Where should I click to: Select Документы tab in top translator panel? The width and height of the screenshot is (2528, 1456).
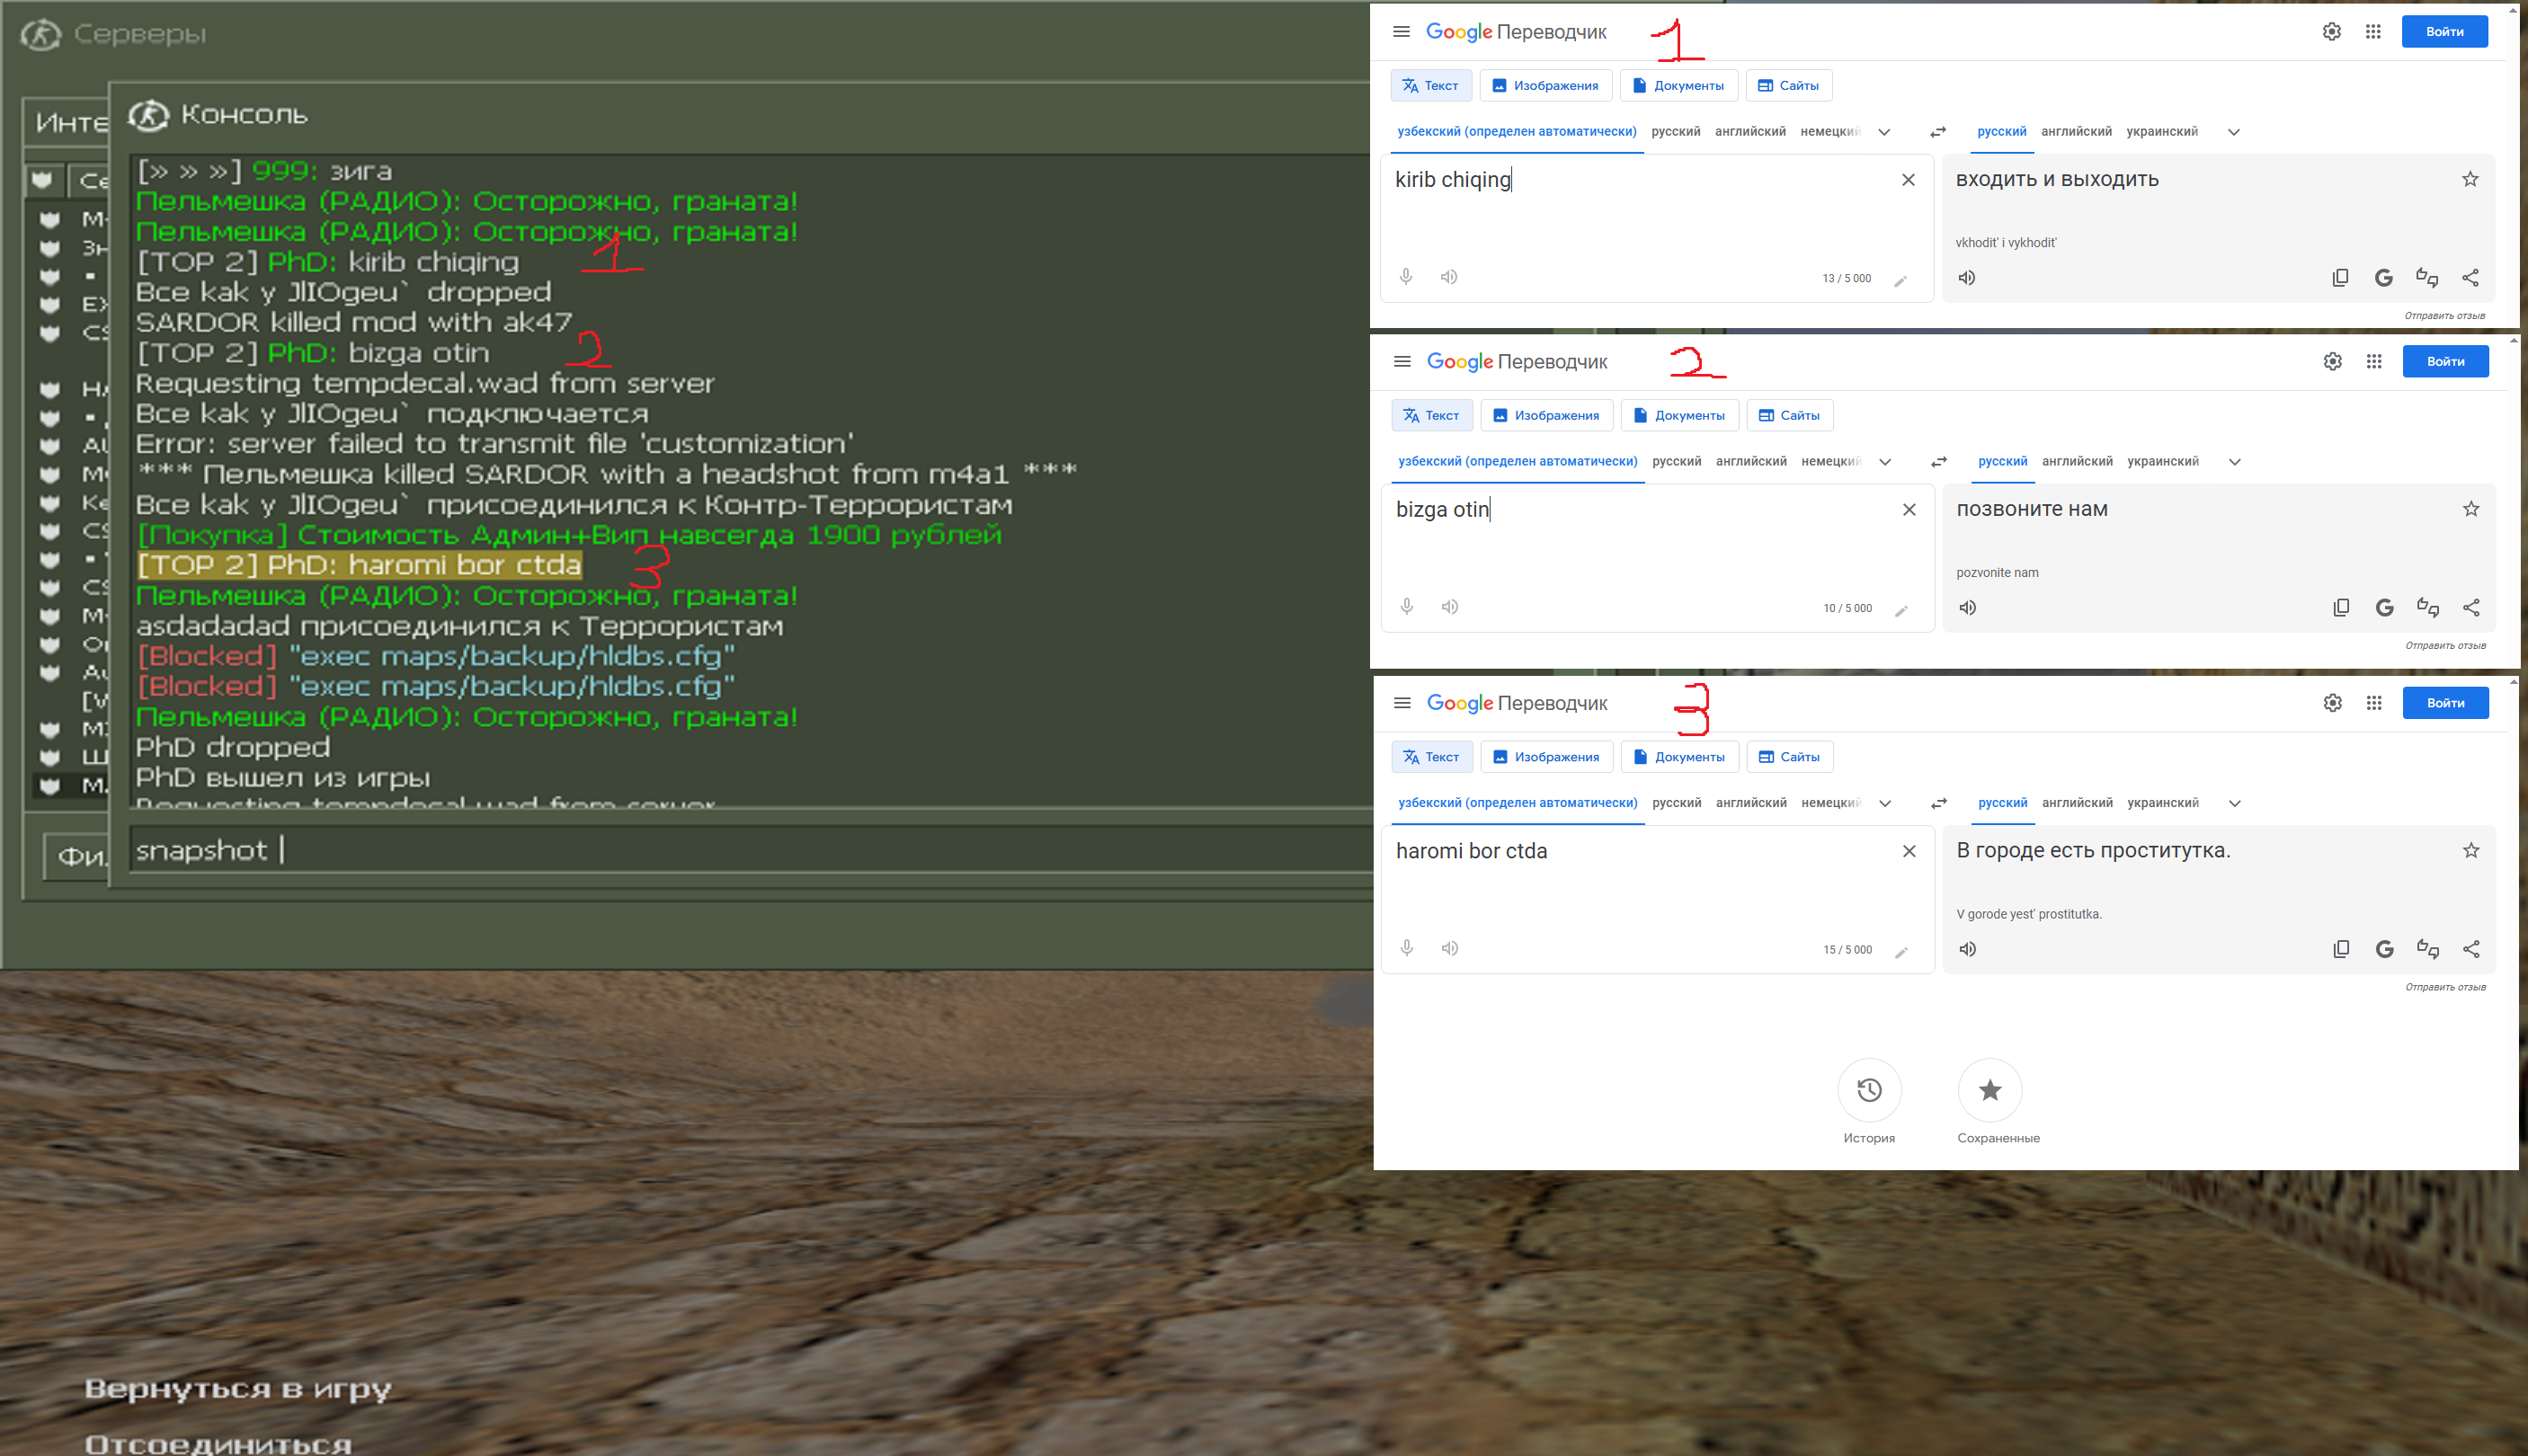tap(1678, 86)
